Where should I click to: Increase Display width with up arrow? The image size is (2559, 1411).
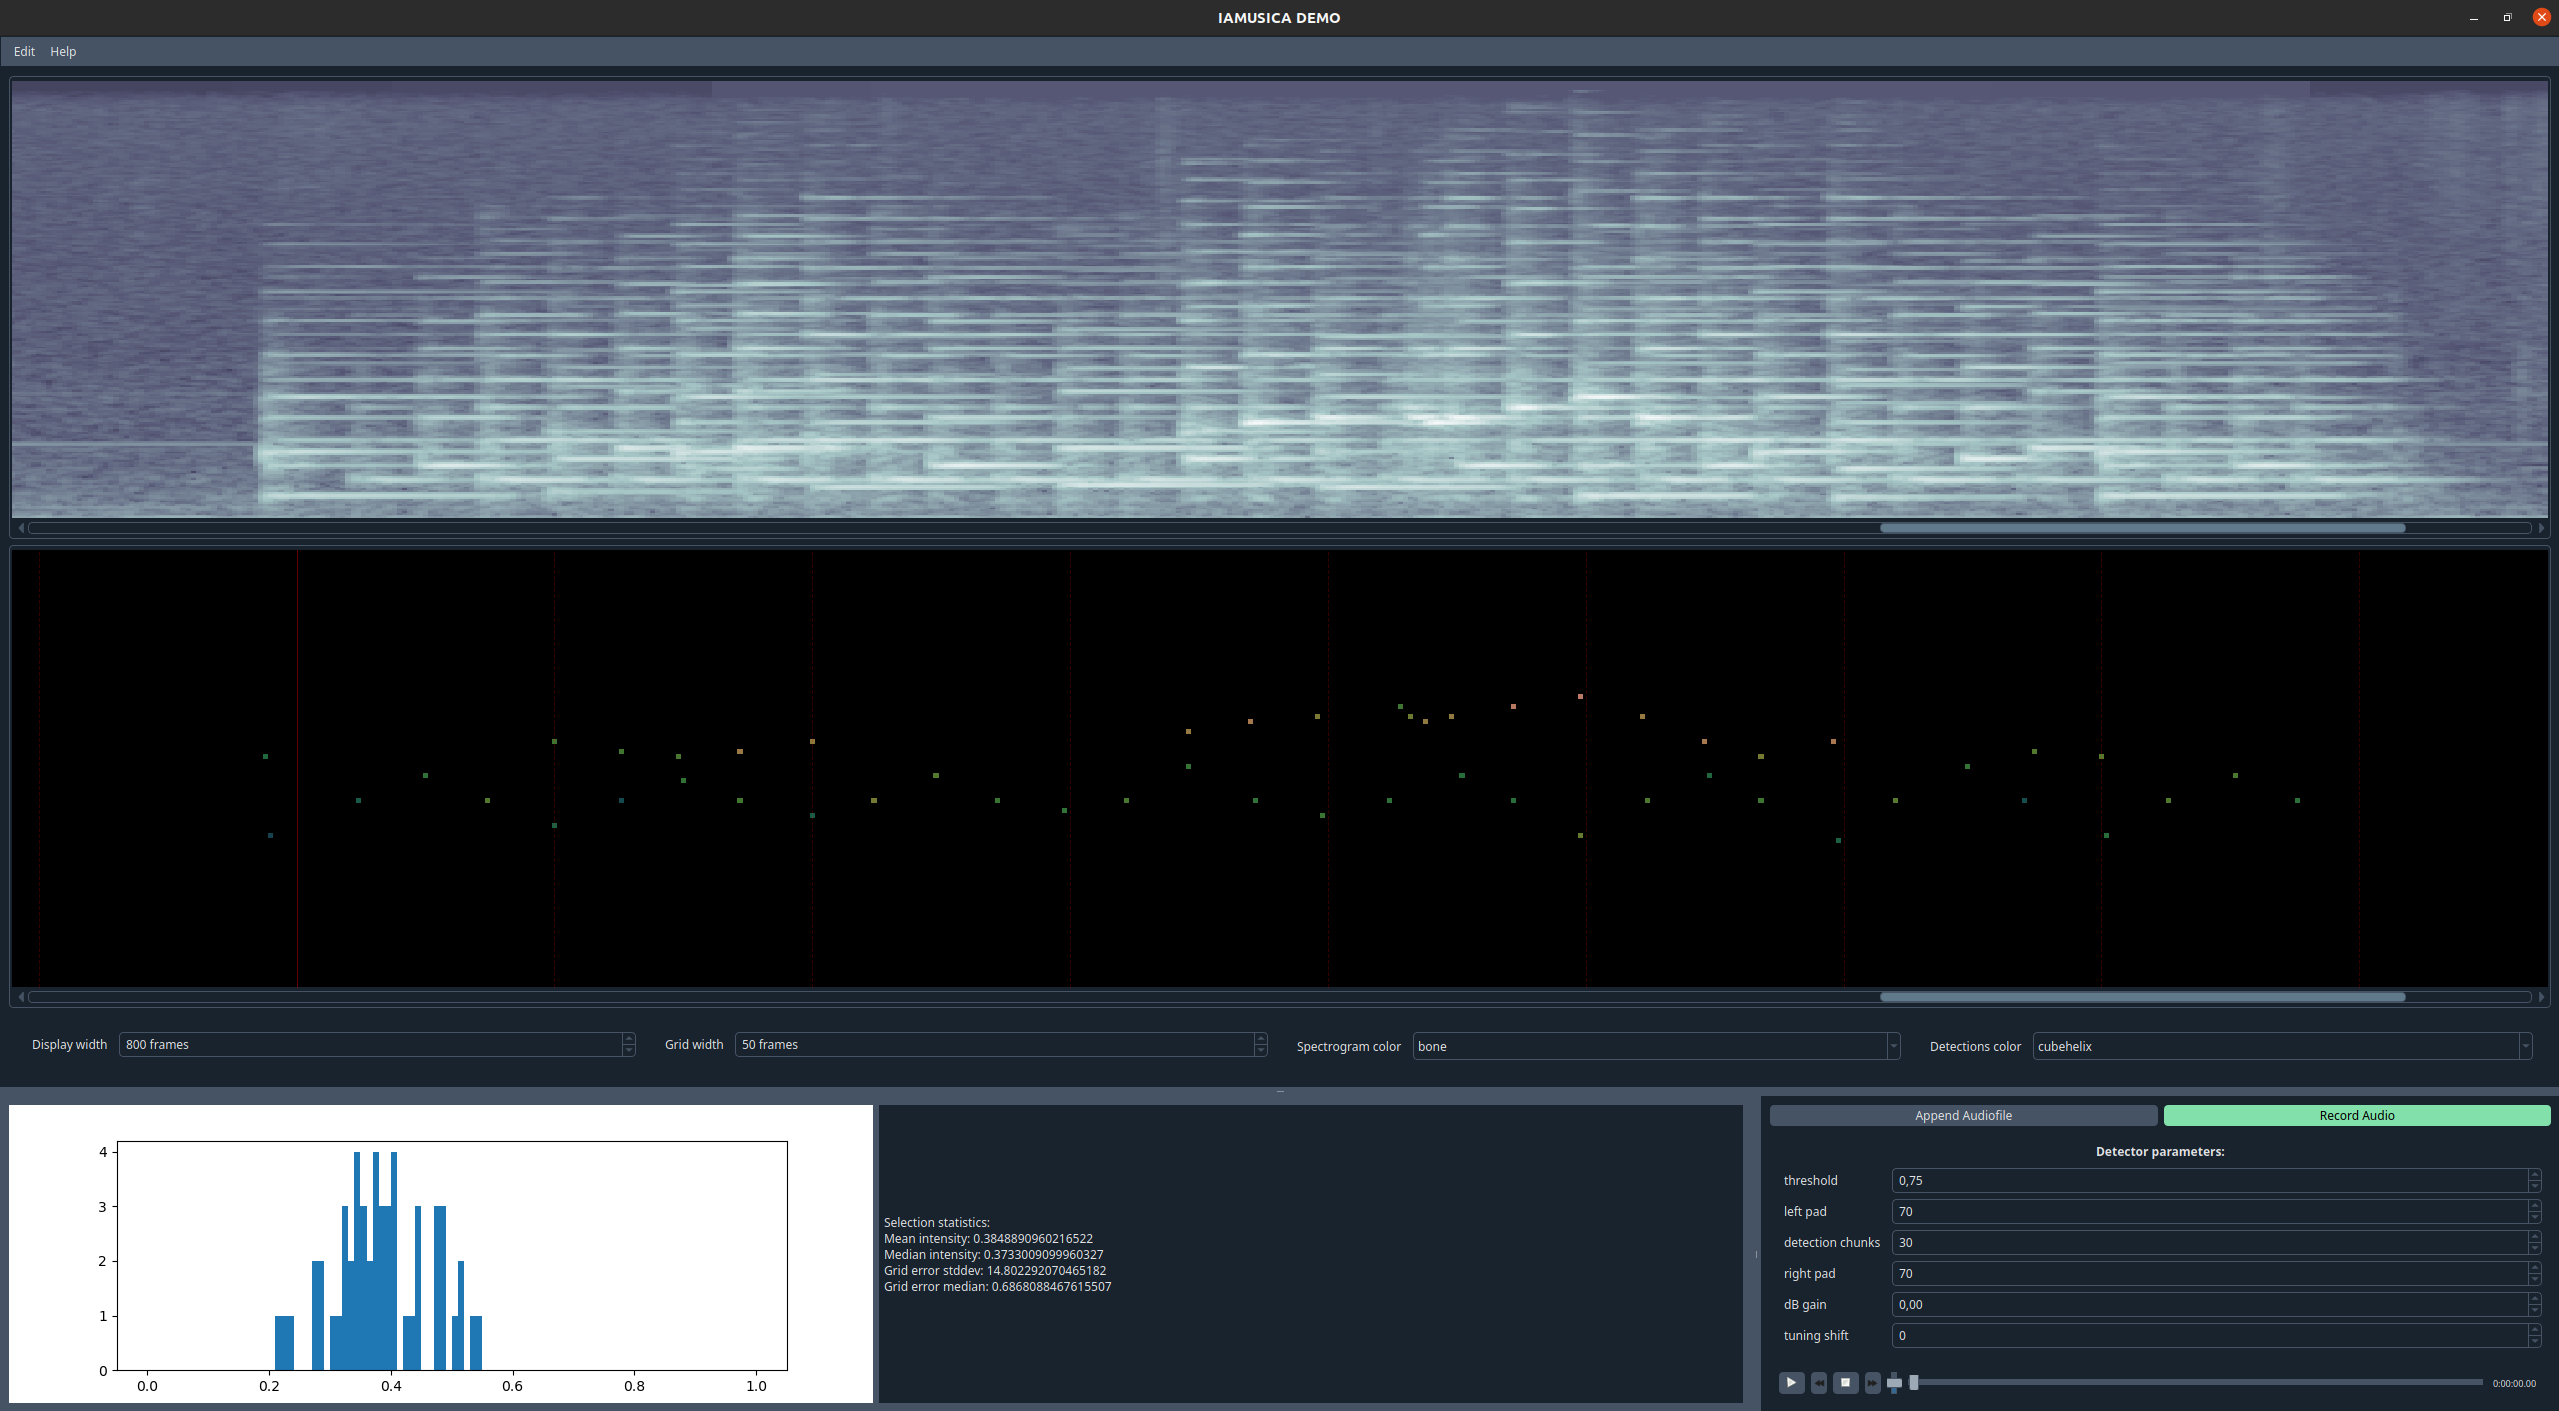pyautogui.click(x=628, y=1039)
